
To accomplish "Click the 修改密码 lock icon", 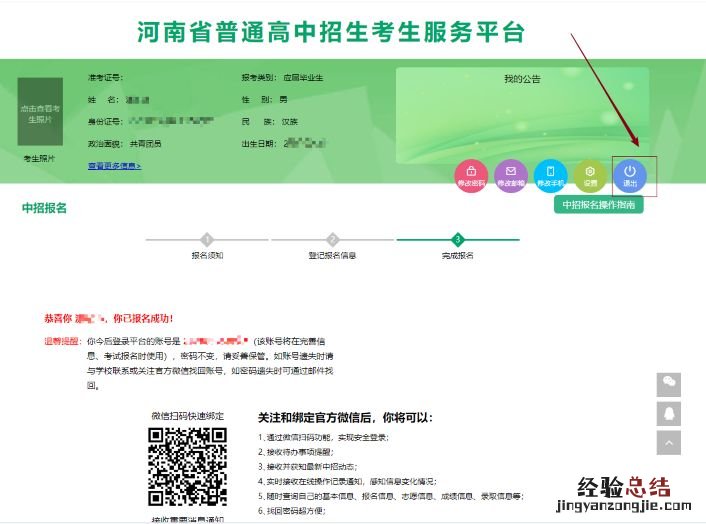I will (471, 176).
